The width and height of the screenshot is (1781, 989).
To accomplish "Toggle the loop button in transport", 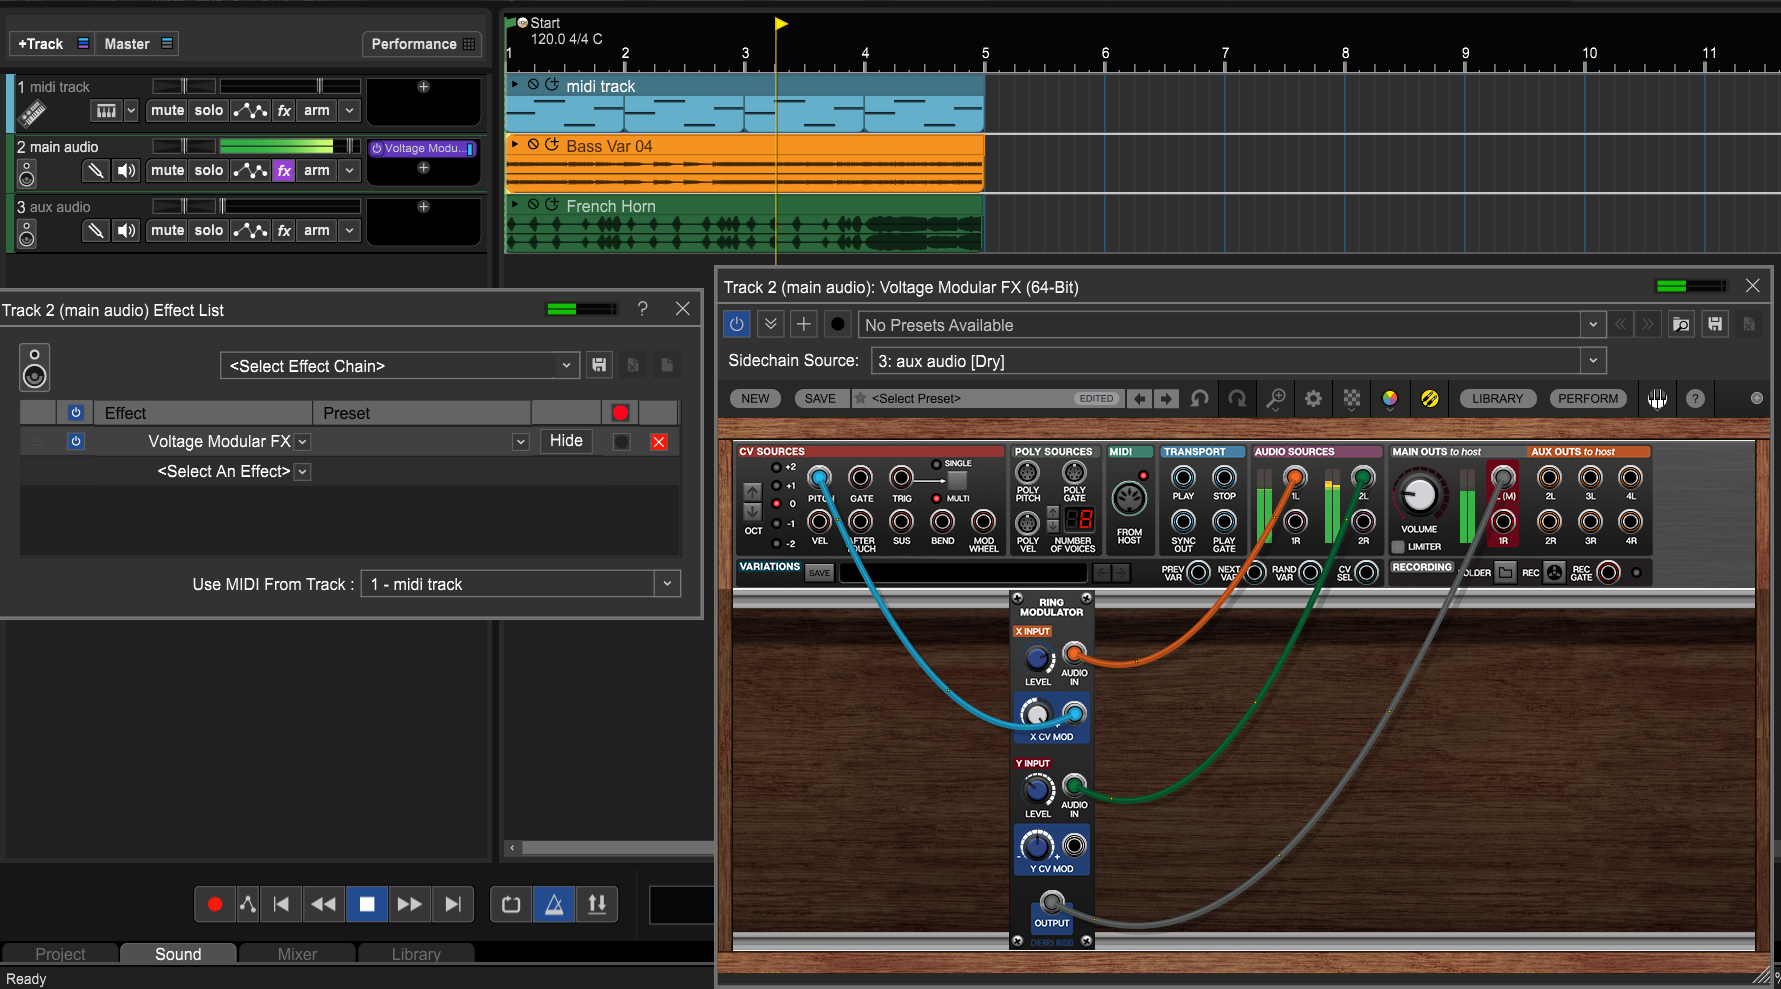I will 511,904.
